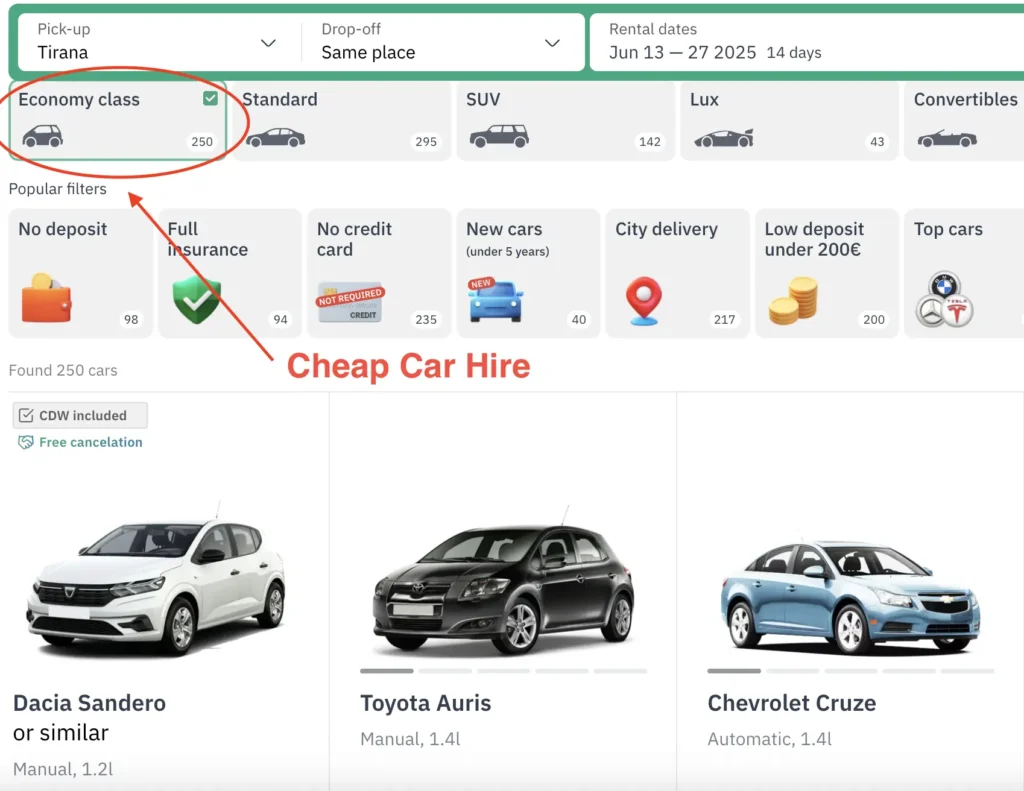Click Chevrolet Cruze first photo slider segment
The width and height of the screenshot is (1024, 791).
(734, 671)
